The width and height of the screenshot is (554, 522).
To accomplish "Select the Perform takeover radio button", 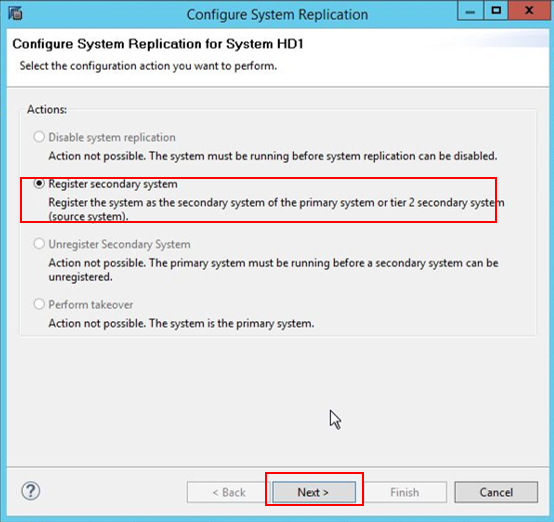I will [x=39, y=304].
